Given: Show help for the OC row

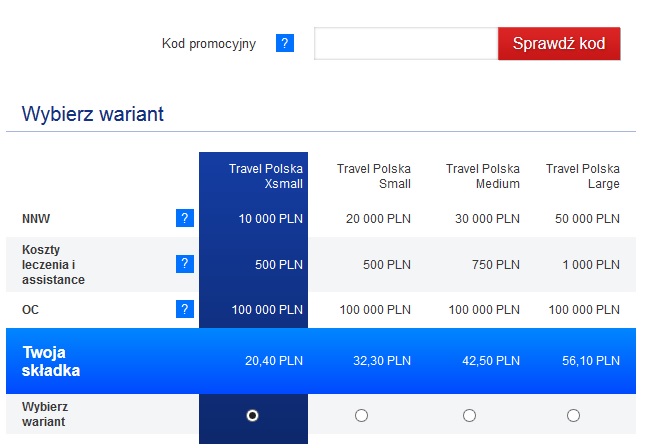Looking at the screenshot, I should pyautogui.click(x=184, y=310).
